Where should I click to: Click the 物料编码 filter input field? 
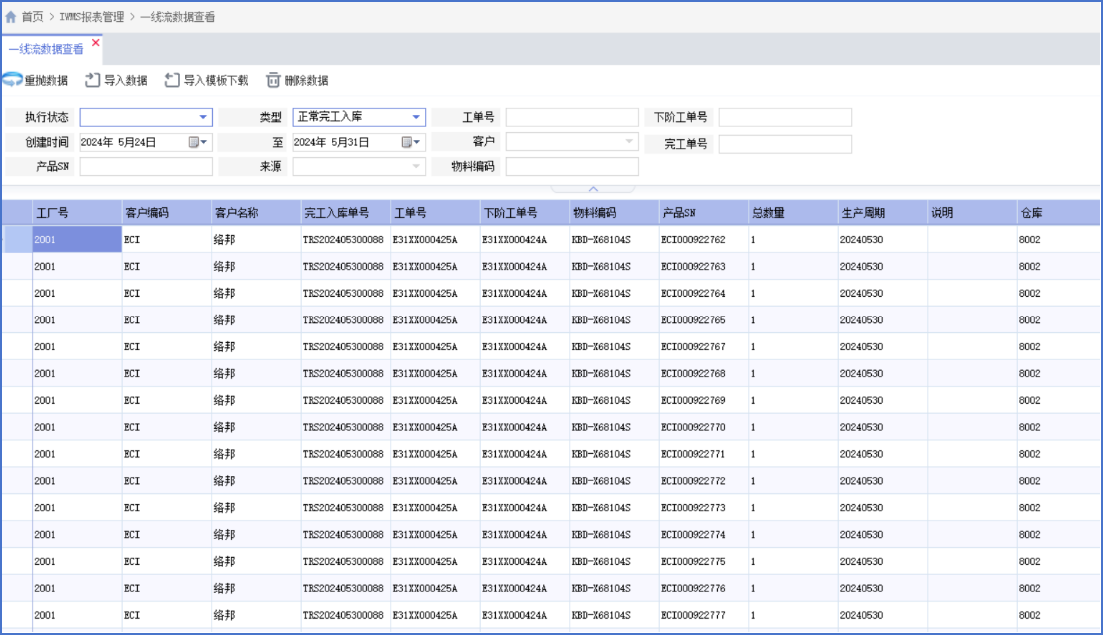pyautogui.click(x=571, y=167)
